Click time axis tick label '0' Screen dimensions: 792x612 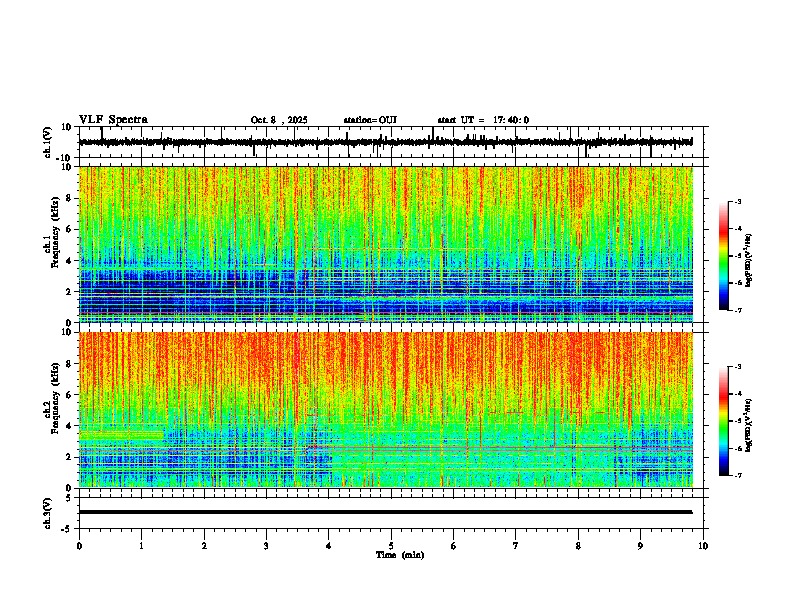[79, 546]
